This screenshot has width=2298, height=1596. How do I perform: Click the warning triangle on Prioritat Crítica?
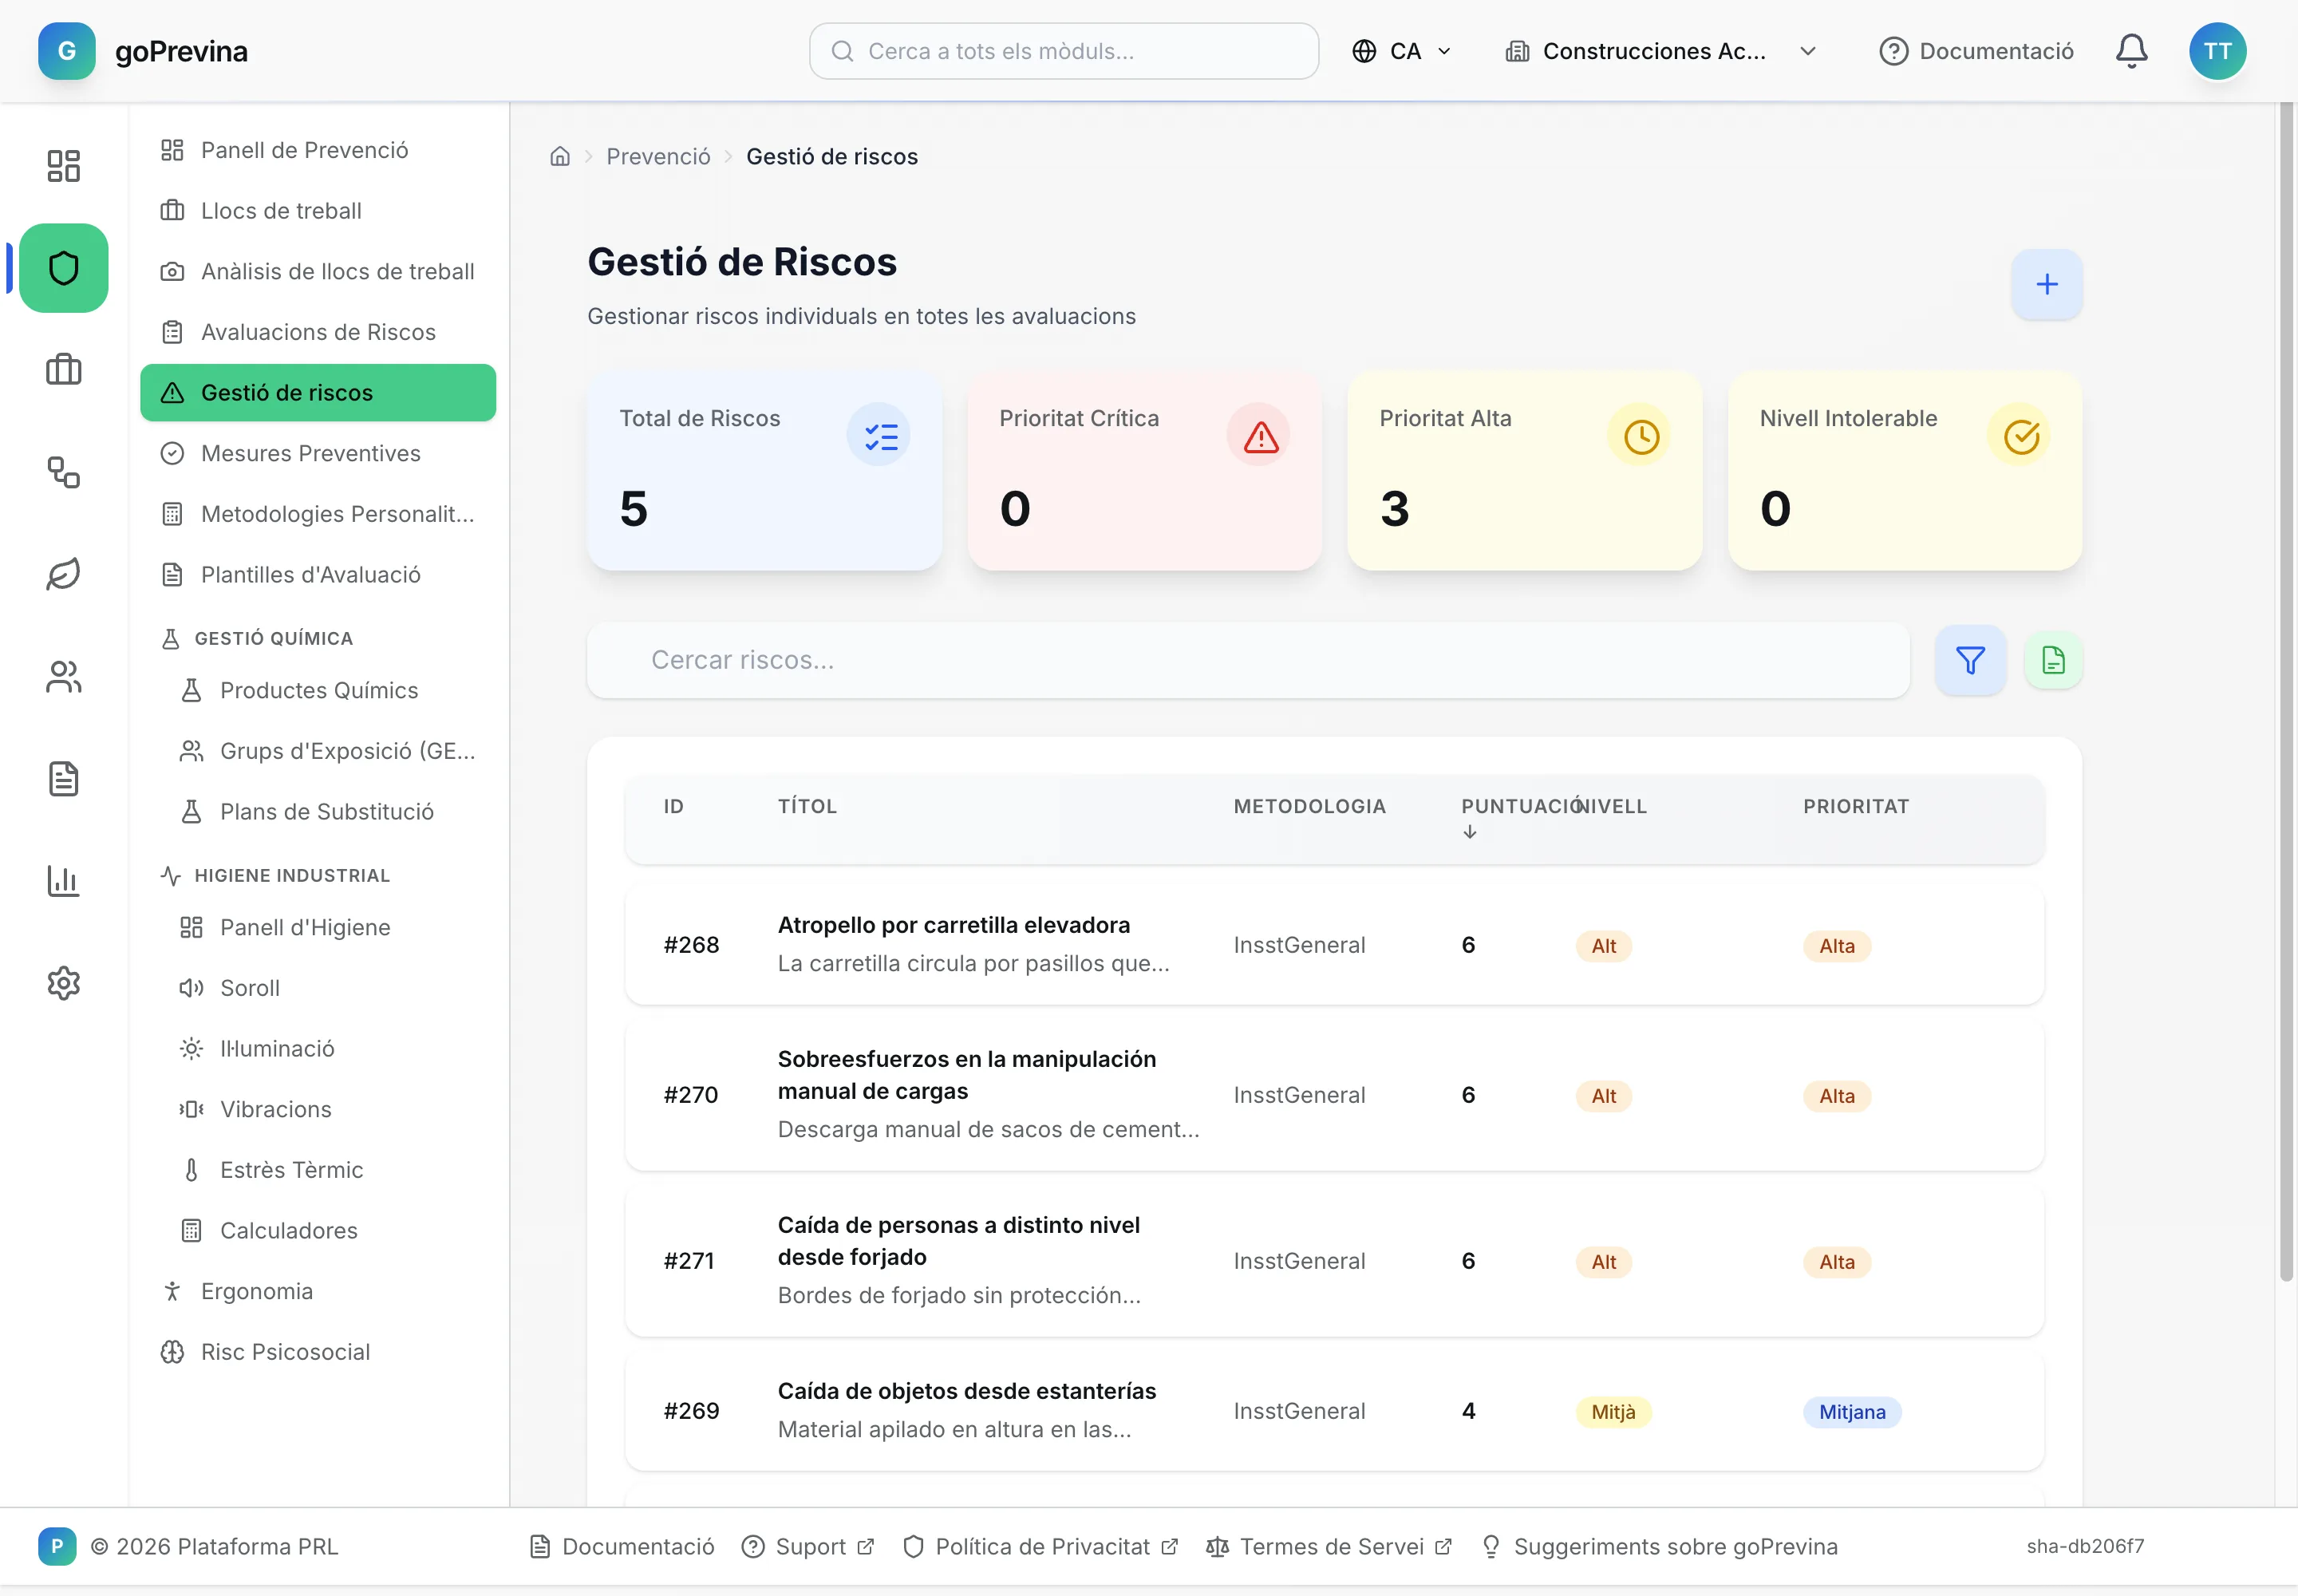pyautogui.click(x=1259, y=435)
